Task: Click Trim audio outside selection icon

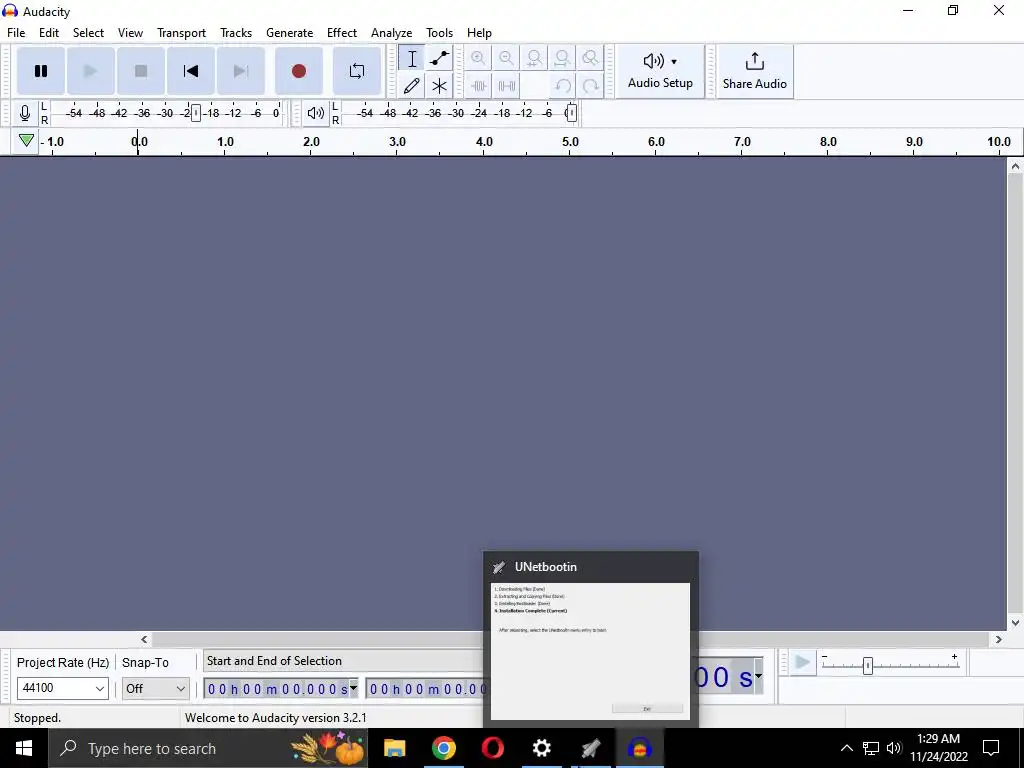Action: point(479,86)
